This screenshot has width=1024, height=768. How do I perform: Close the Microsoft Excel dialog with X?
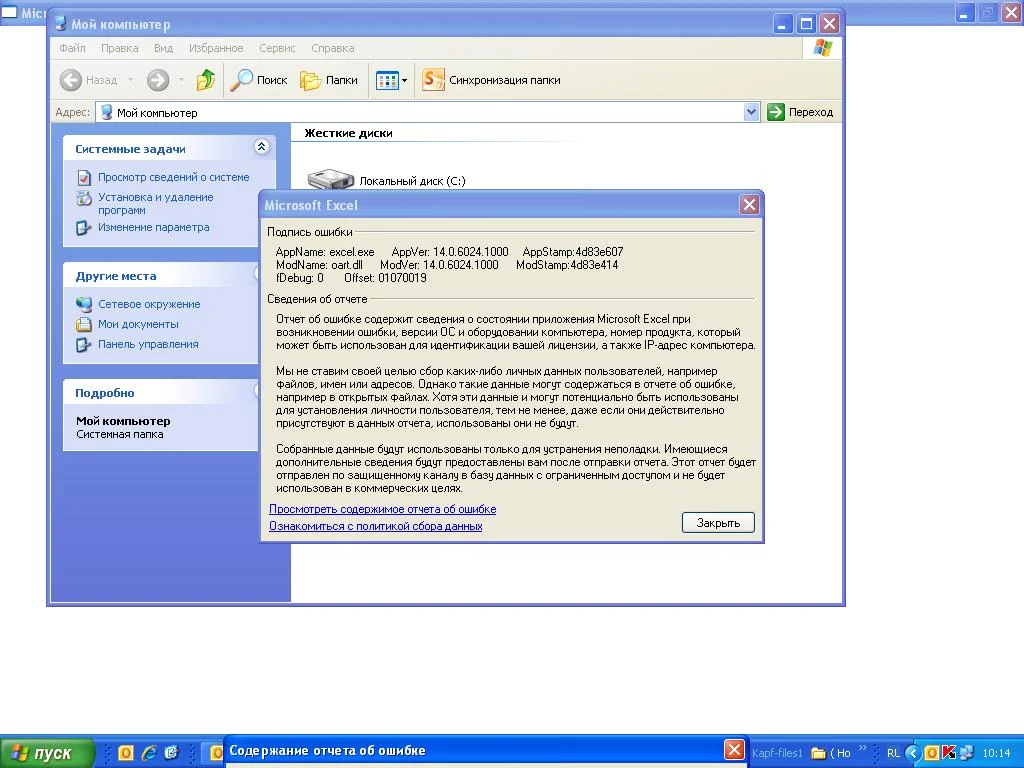coord(749,205)
